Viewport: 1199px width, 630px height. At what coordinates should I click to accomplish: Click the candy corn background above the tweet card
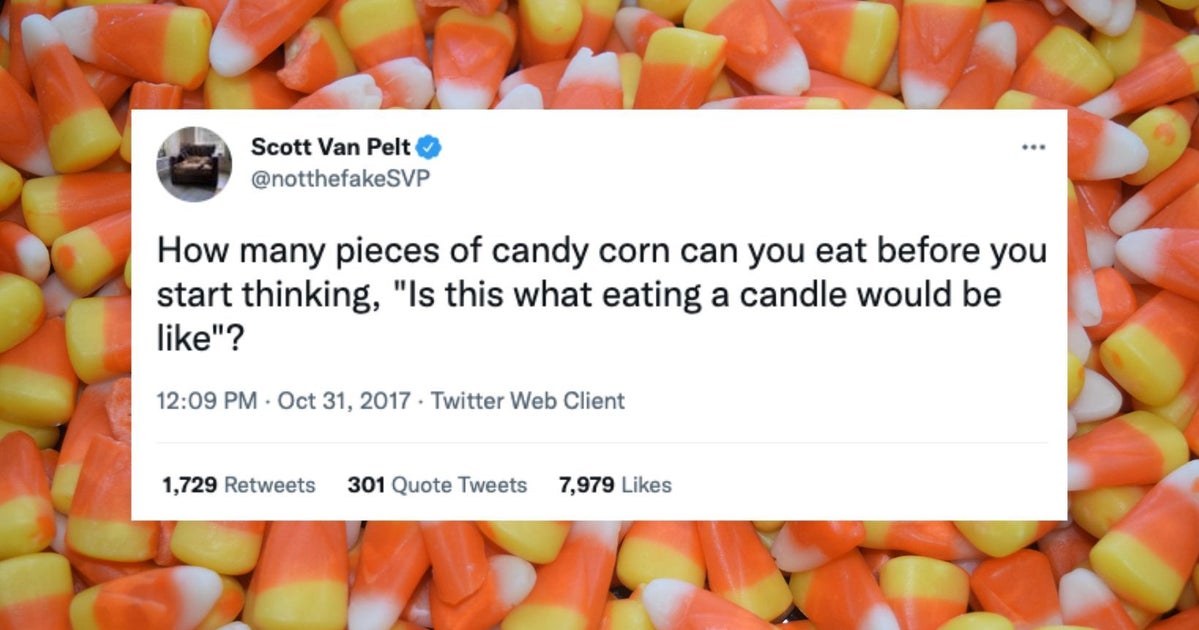coord(600,54)
